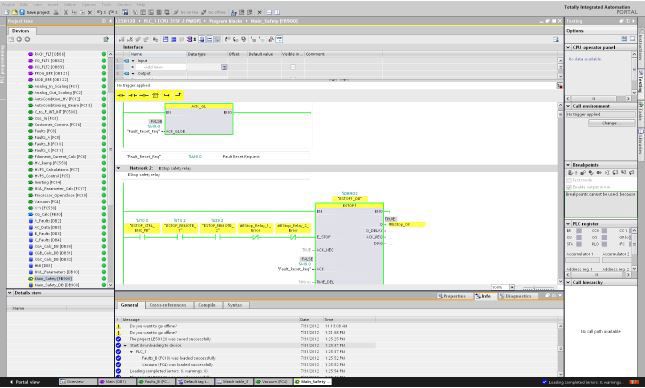
Task: Toggle the Visible checkbox in interface row
Action: coord(293,67)
